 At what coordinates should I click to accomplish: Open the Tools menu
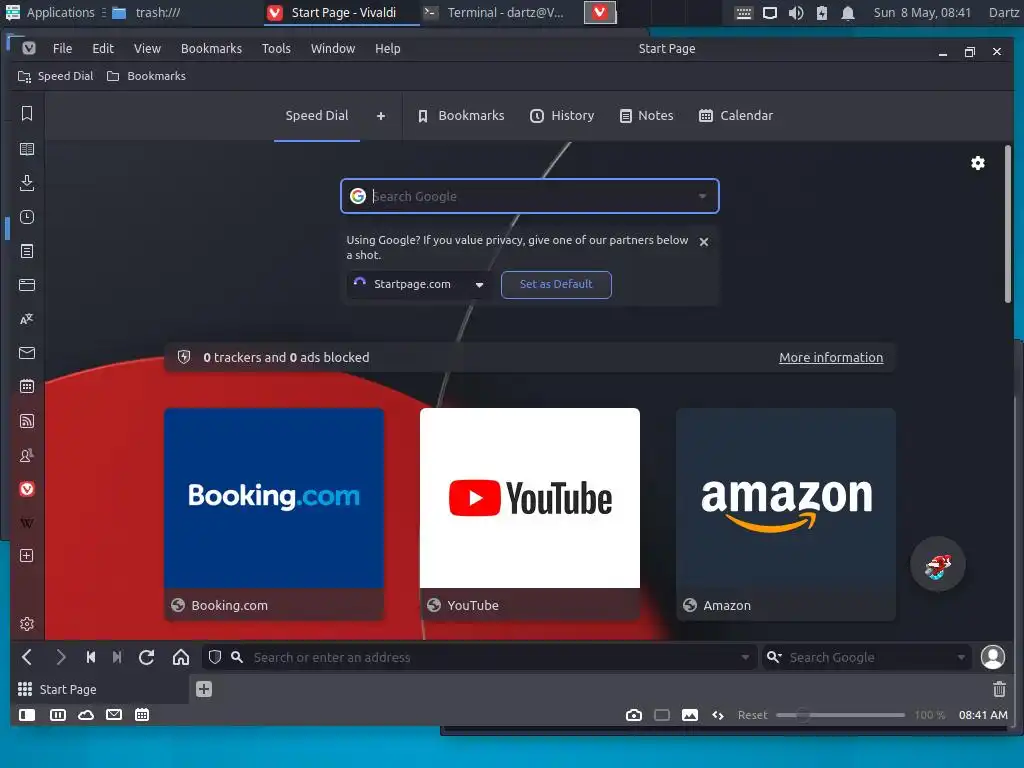click(276, 48)
